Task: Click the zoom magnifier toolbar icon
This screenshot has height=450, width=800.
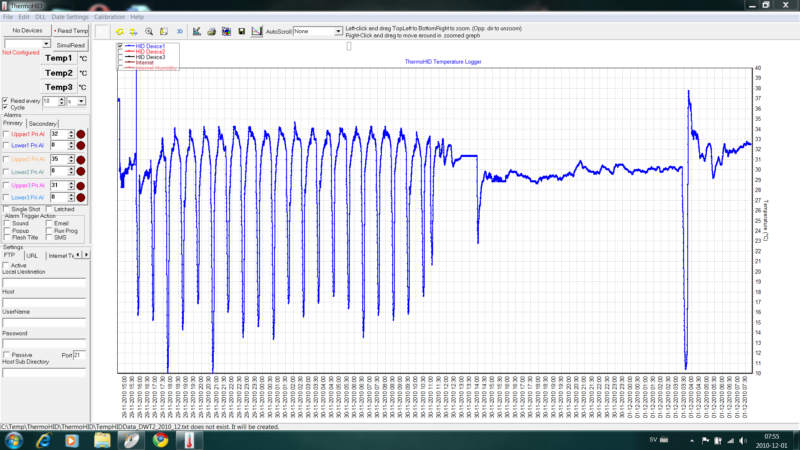Action: [x=149, y=31]
